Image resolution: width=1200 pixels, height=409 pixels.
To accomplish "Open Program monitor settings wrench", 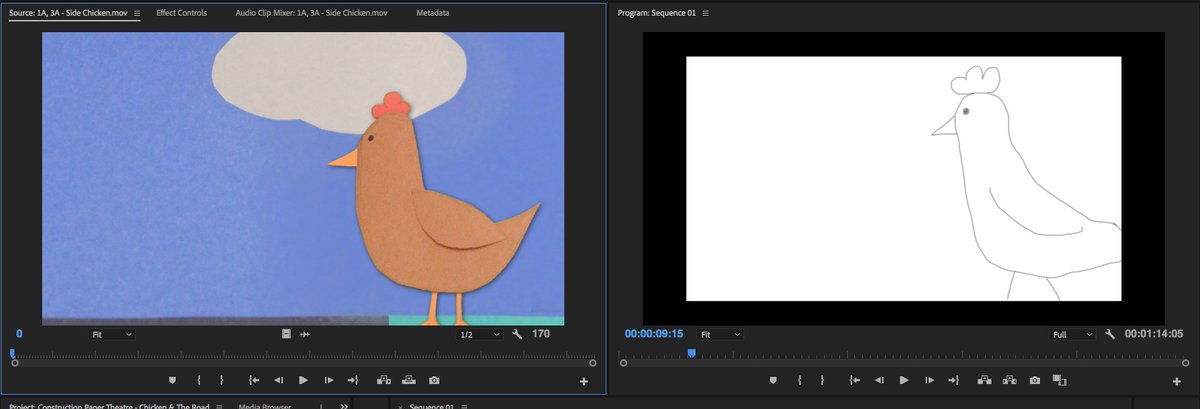I will (1110, 334).
